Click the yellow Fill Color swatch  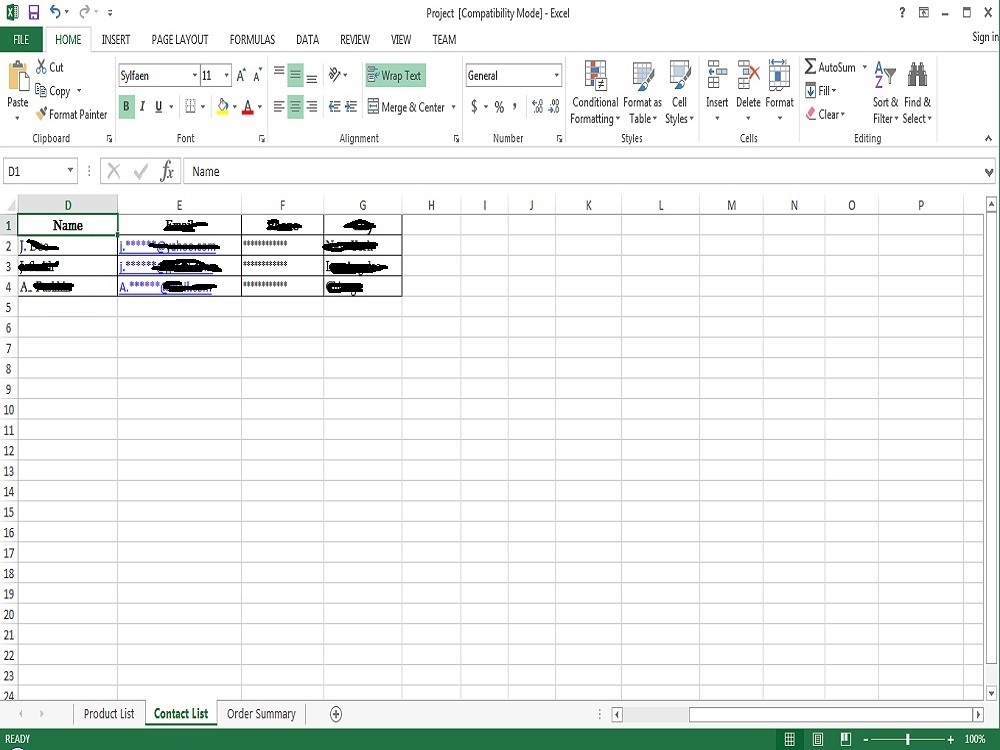pos(223,107)
